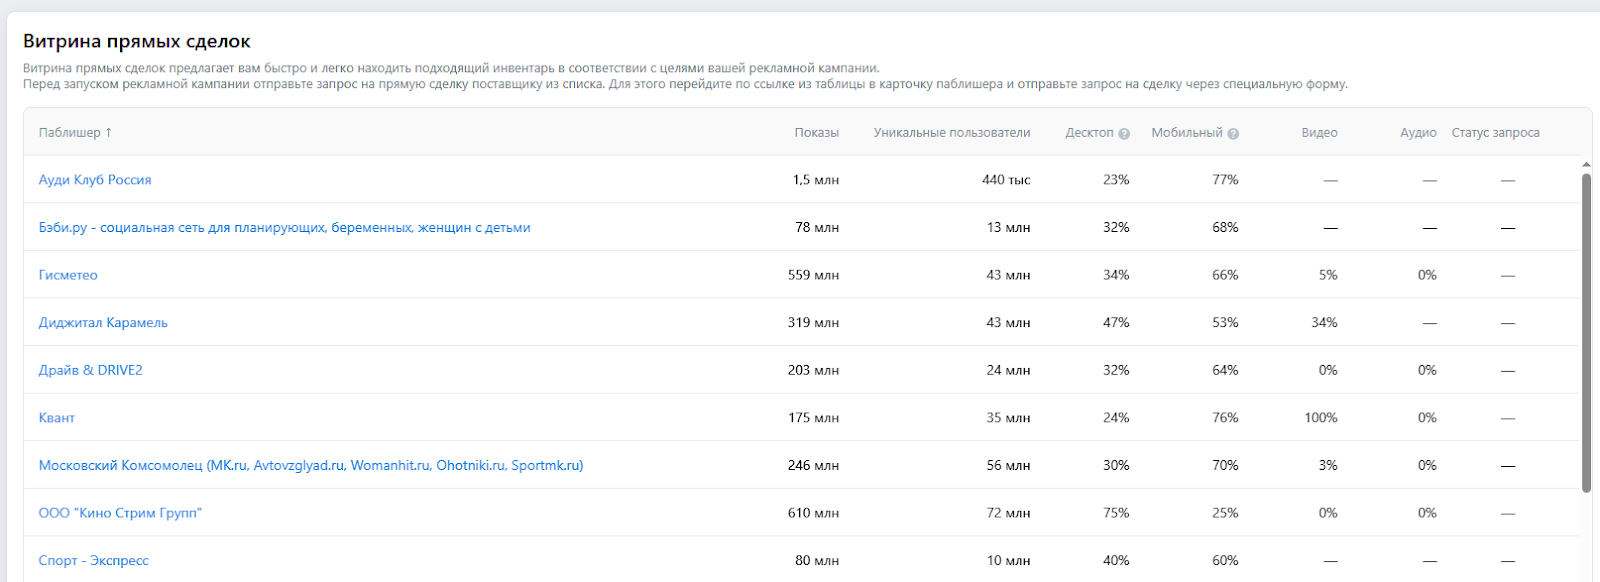
Task: Open the Диджитал Карамель publisher link
Action: [103, 323]
